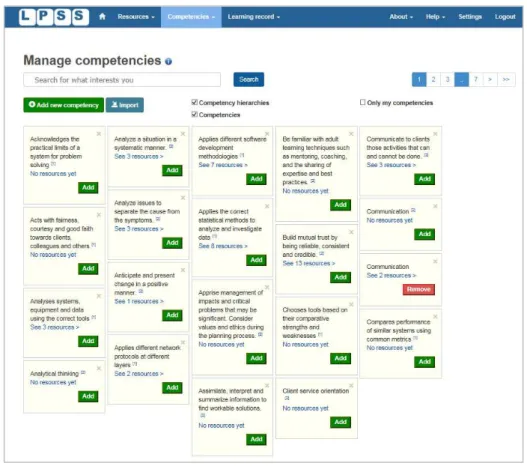This screenshot has width=527, height=466.
Task: Close the Communication card that has Remove button
Action: click(x=435, y=261)
